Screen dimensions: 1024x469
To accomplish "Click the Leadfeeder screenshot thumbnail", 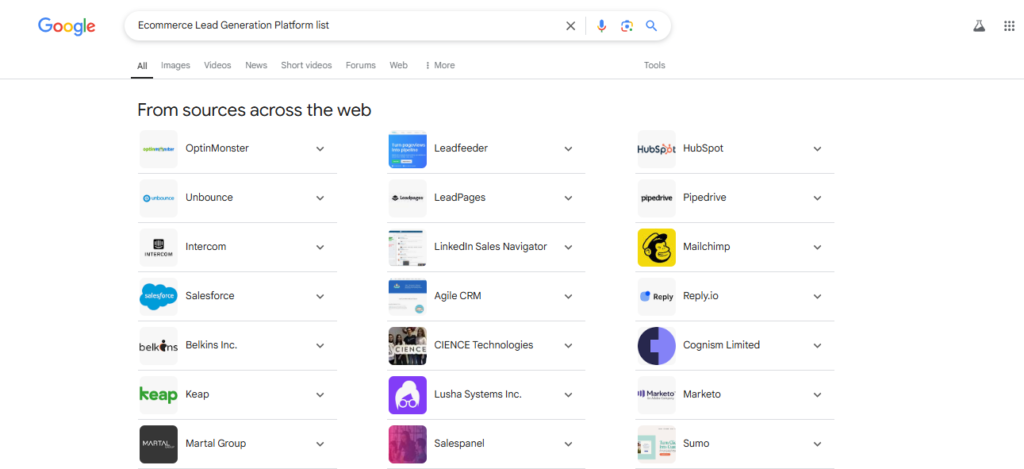I will coord(407,149).
